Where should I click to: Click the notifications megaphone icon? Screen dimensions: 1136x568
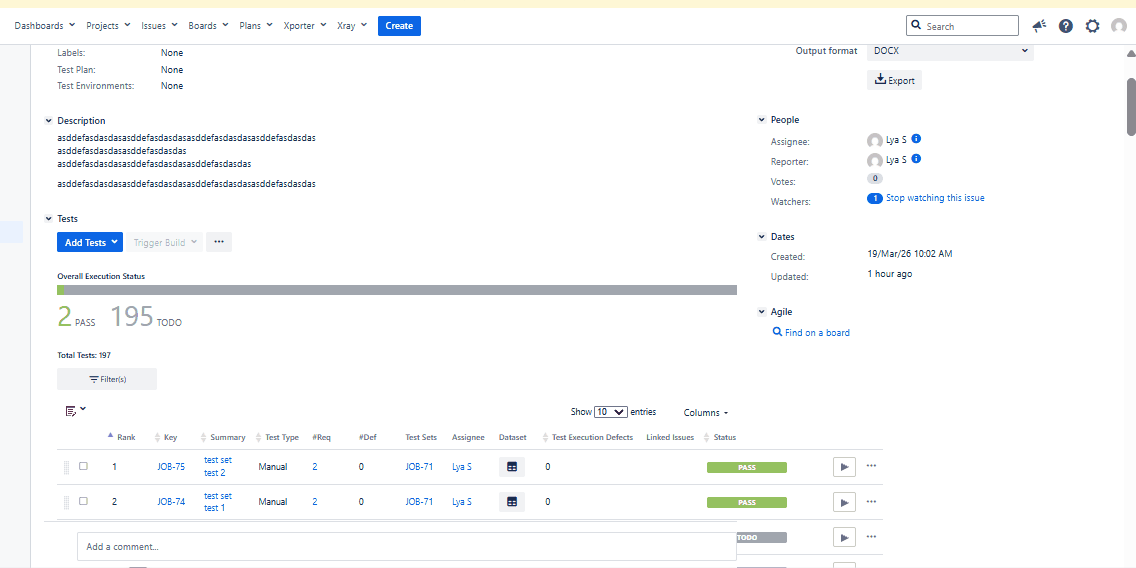coord(1040,26)
